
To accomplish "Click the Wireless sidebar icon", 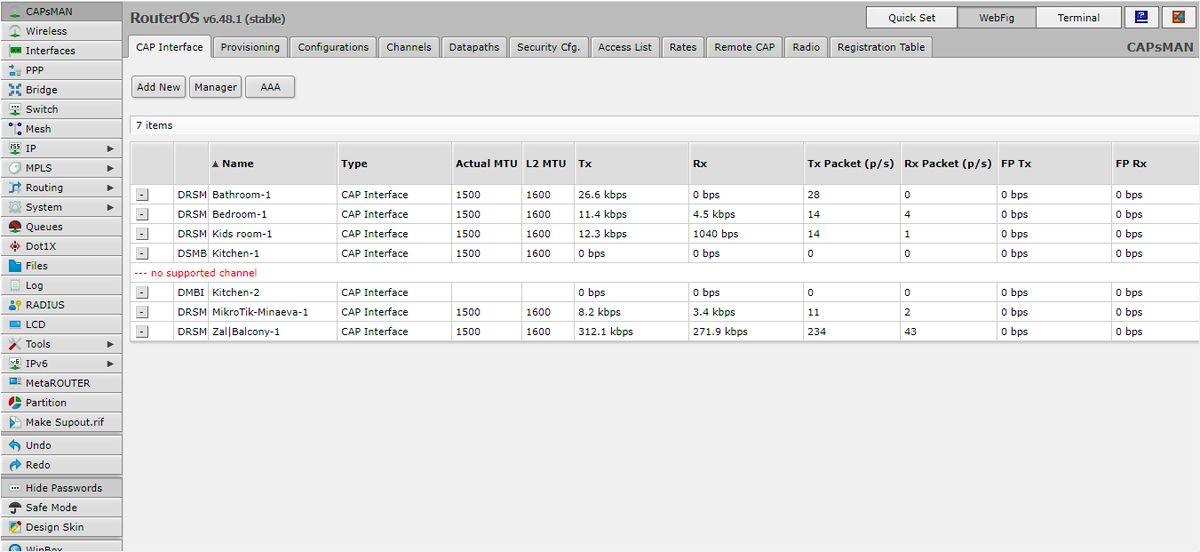I will (x=15, y=31).
